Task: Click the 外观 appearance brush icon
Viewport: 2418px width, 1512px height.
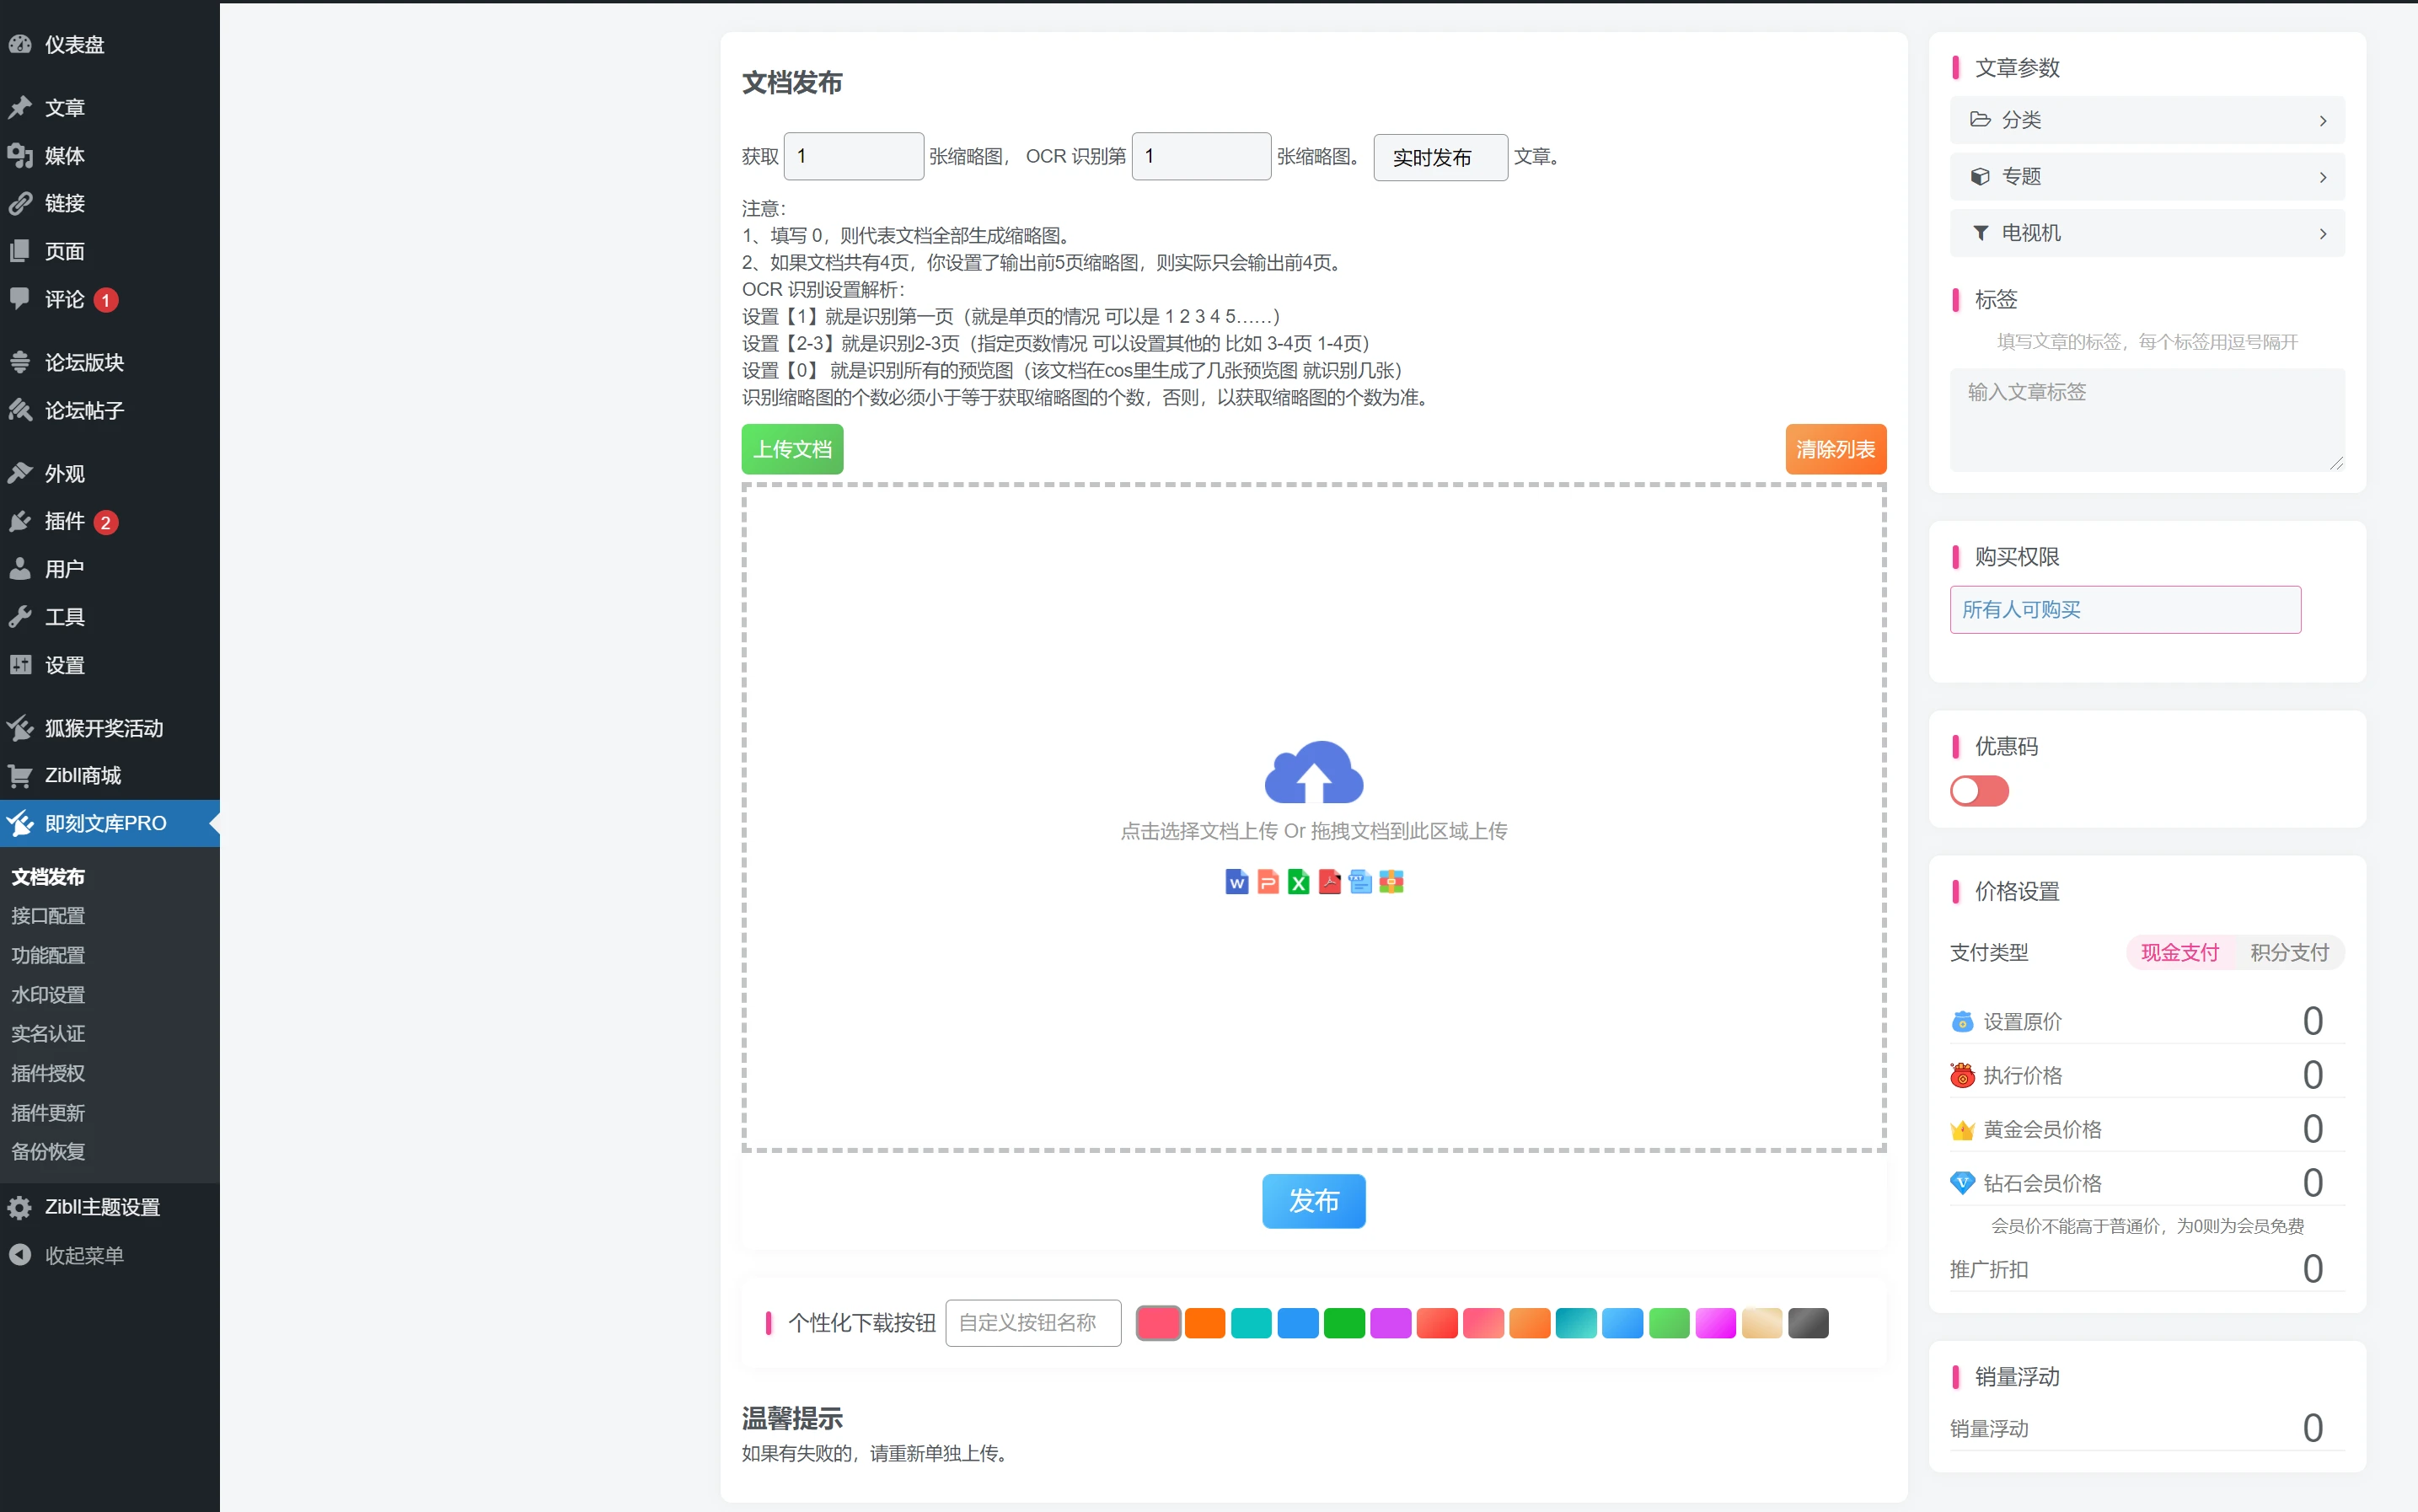Action: (20, 473)
